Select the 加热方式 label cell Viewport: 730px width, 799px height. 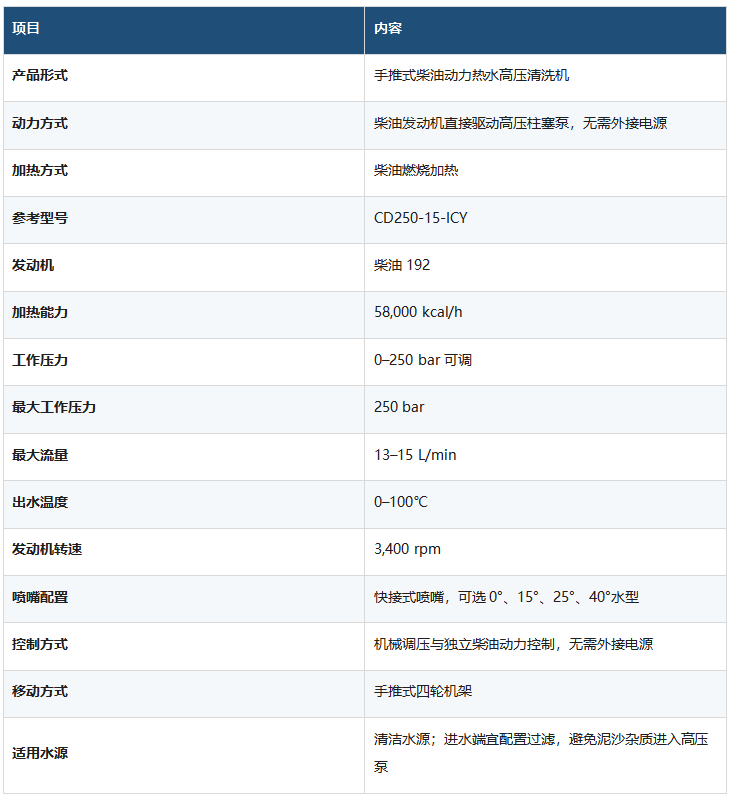184,173
